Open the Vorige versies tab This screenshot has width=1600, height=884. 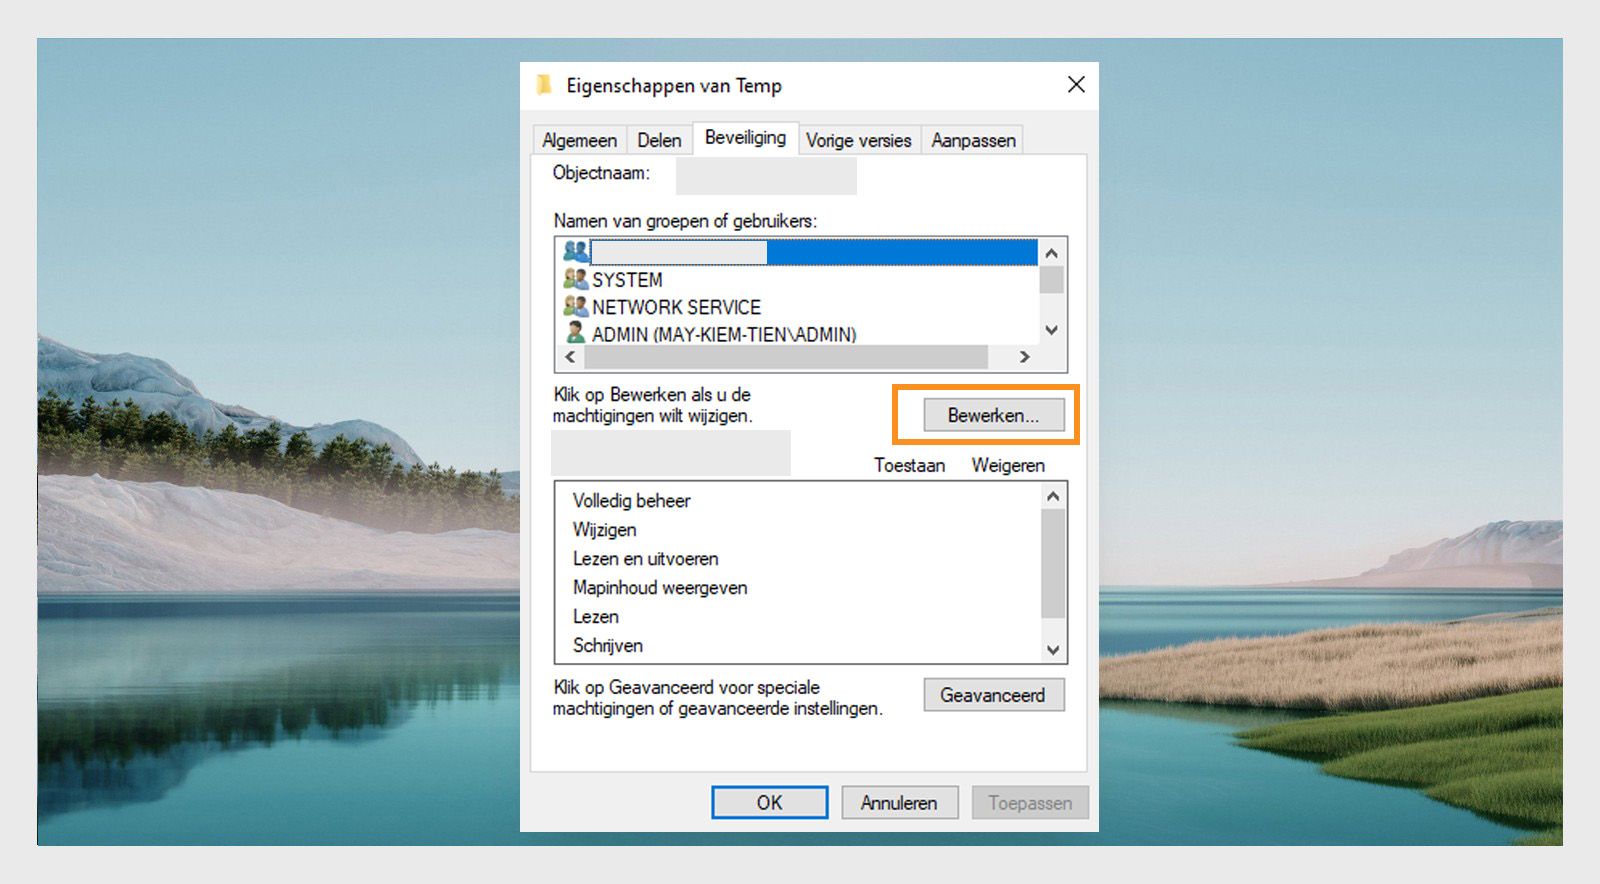[859, 140]
